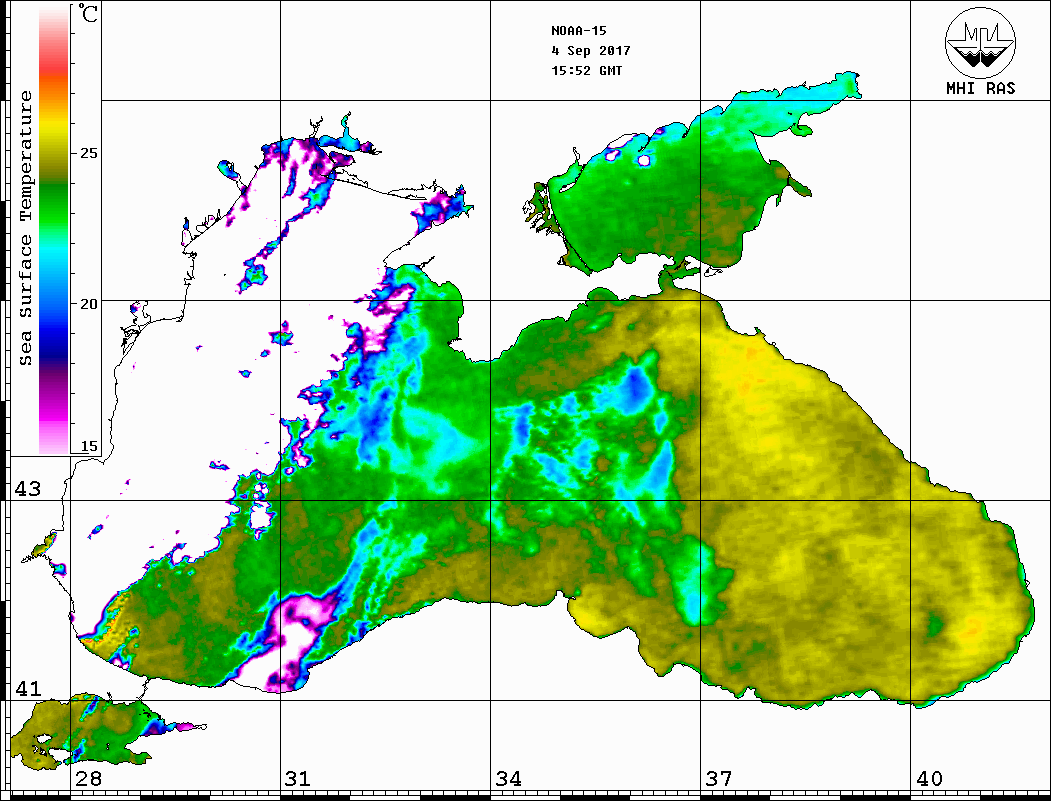1051x801 pixels.
Task: Click the 'MHI RAS' label text
Action: (980, 88)
